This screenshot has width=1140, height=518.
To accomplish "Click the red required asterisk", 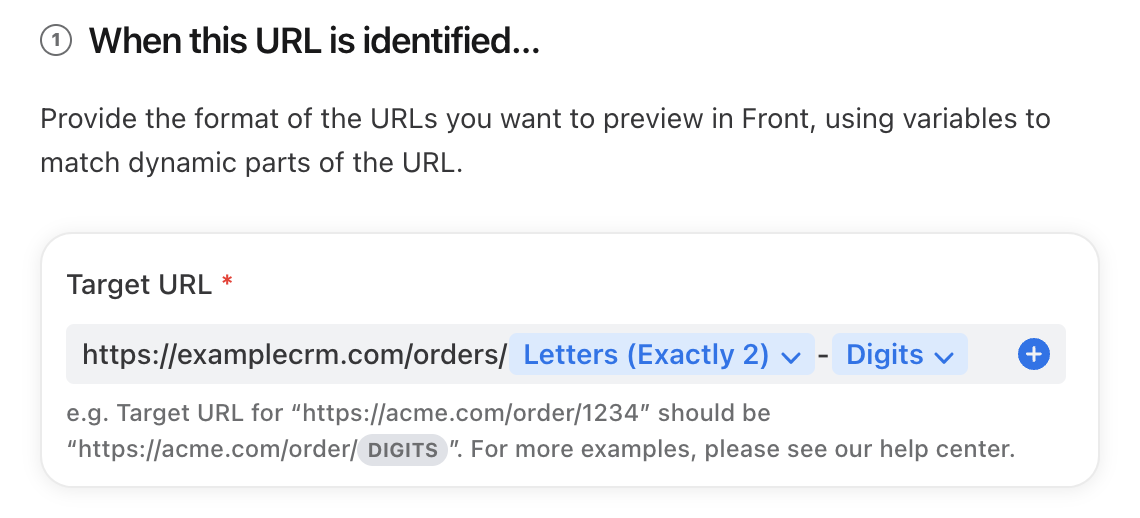I will pyautogui.click(x=227, y=282).
